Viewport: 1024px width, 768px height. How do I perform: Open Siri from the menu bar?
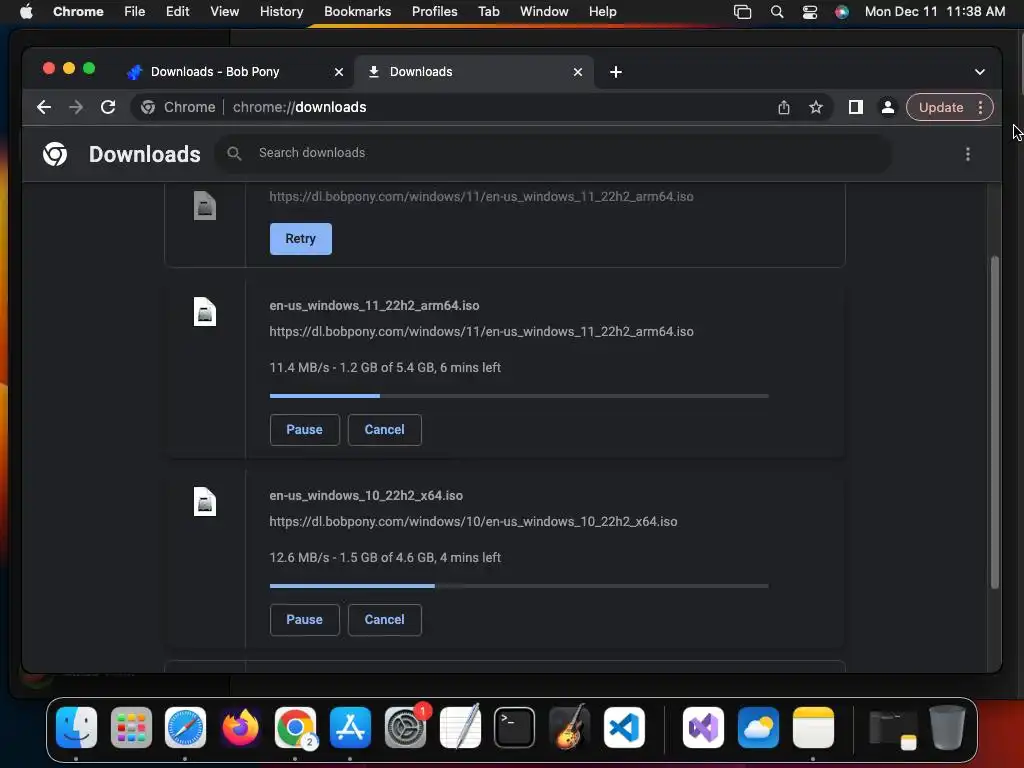click(x=842, y=12)
